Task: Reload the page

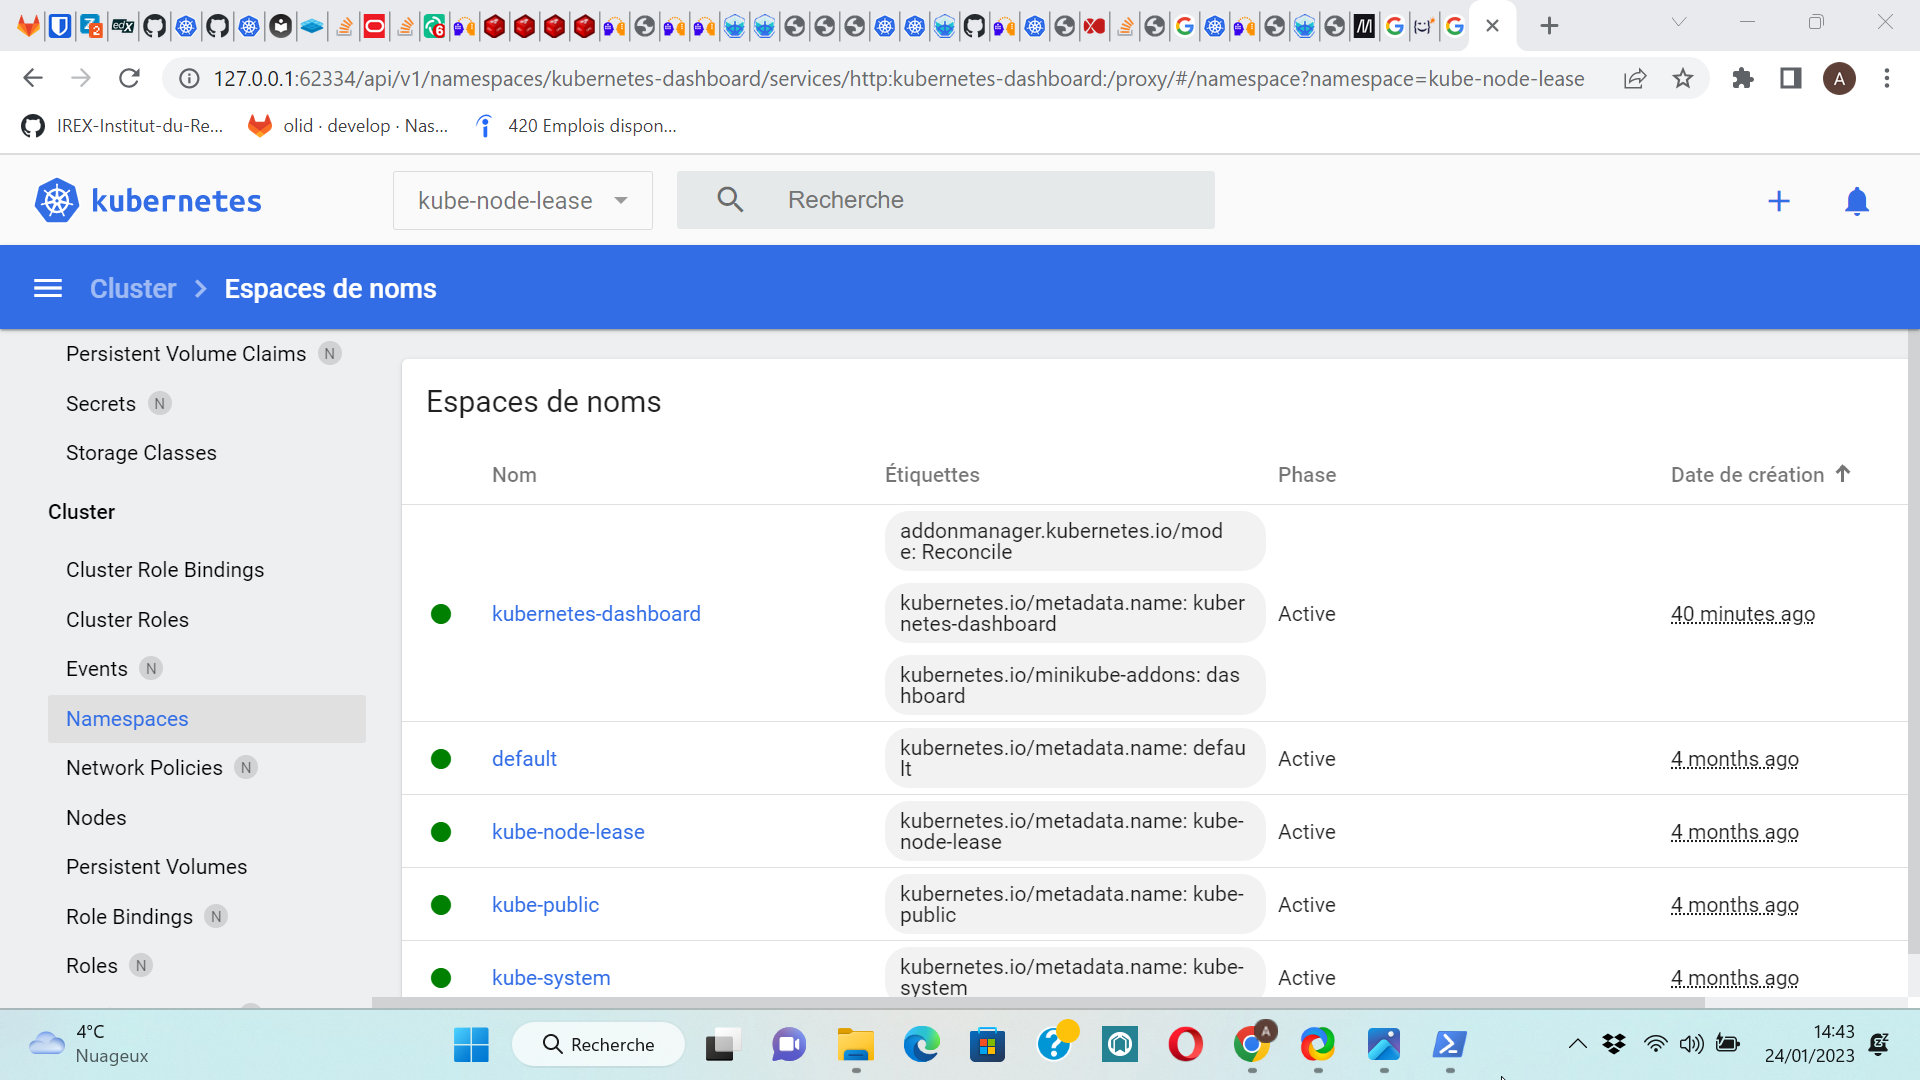Action: tap(129, 78)
